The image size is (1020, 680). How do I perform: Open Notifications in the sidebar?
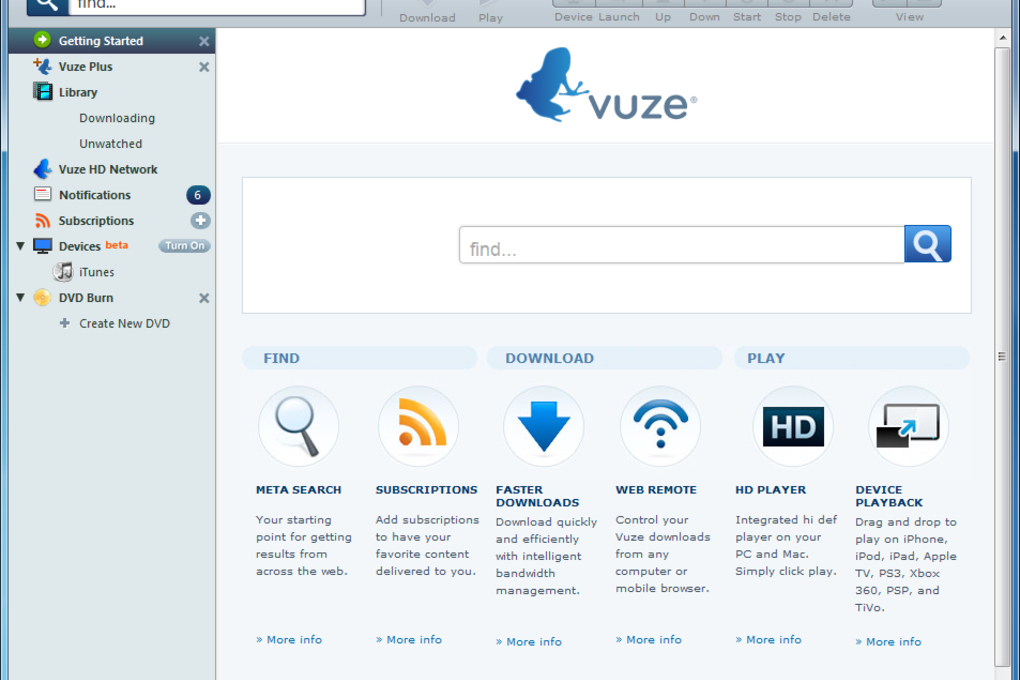[94, 195]
